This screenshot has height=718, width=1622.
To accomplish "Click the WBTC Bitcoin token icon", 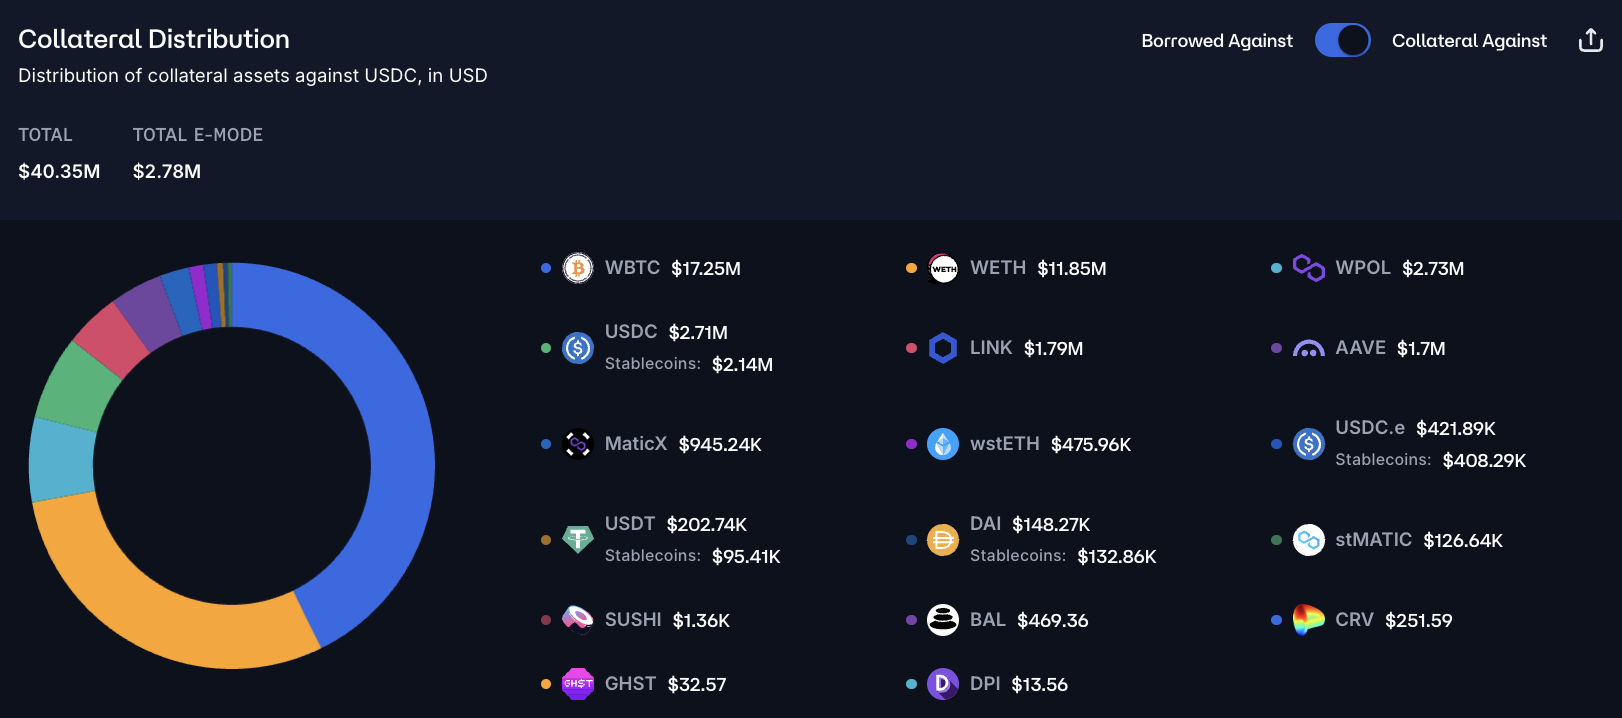I will point(578,268).
